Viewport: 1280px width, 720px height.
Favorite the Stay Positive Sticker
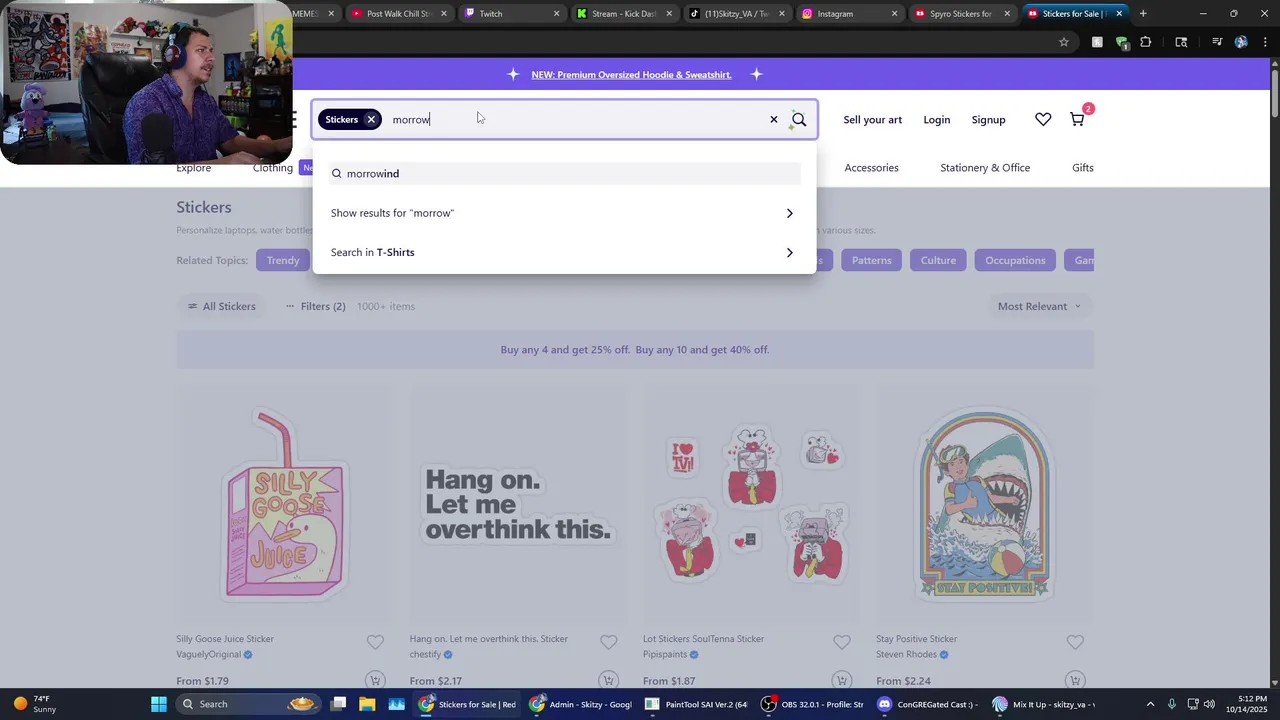[x=1075, y=642]
